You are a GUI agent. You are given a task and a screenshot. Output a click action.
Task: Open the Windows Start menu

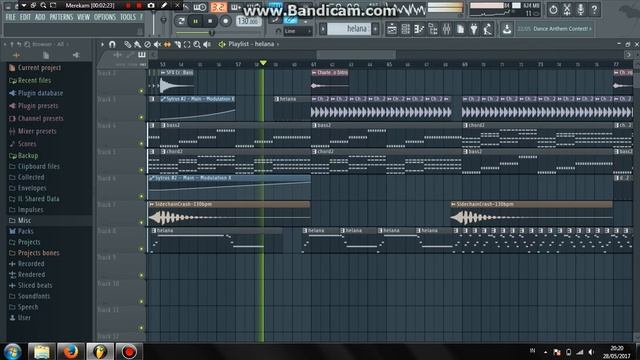(x=13, y=351)
